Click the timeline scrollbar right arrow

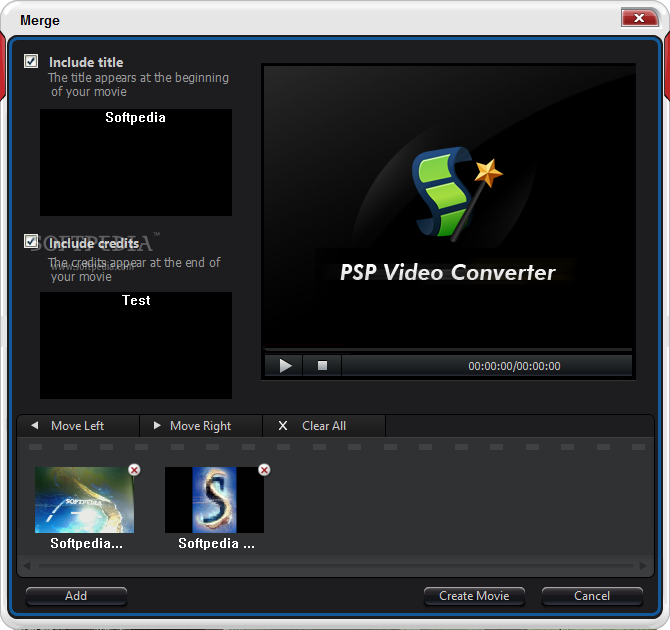tap(643, 566)
